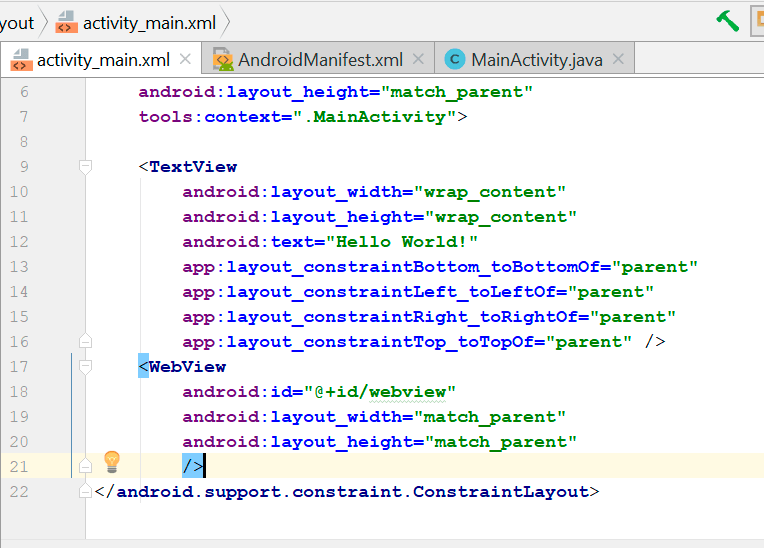The image size is (764, 548).
Task: Click the fold end marker on line 21
Action: click(85, 466)
